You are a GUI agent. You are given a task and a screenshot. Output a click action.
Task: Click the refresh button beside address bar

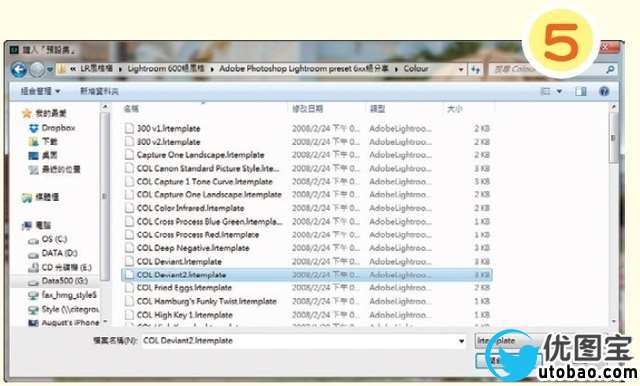click(x=475, y=70)
